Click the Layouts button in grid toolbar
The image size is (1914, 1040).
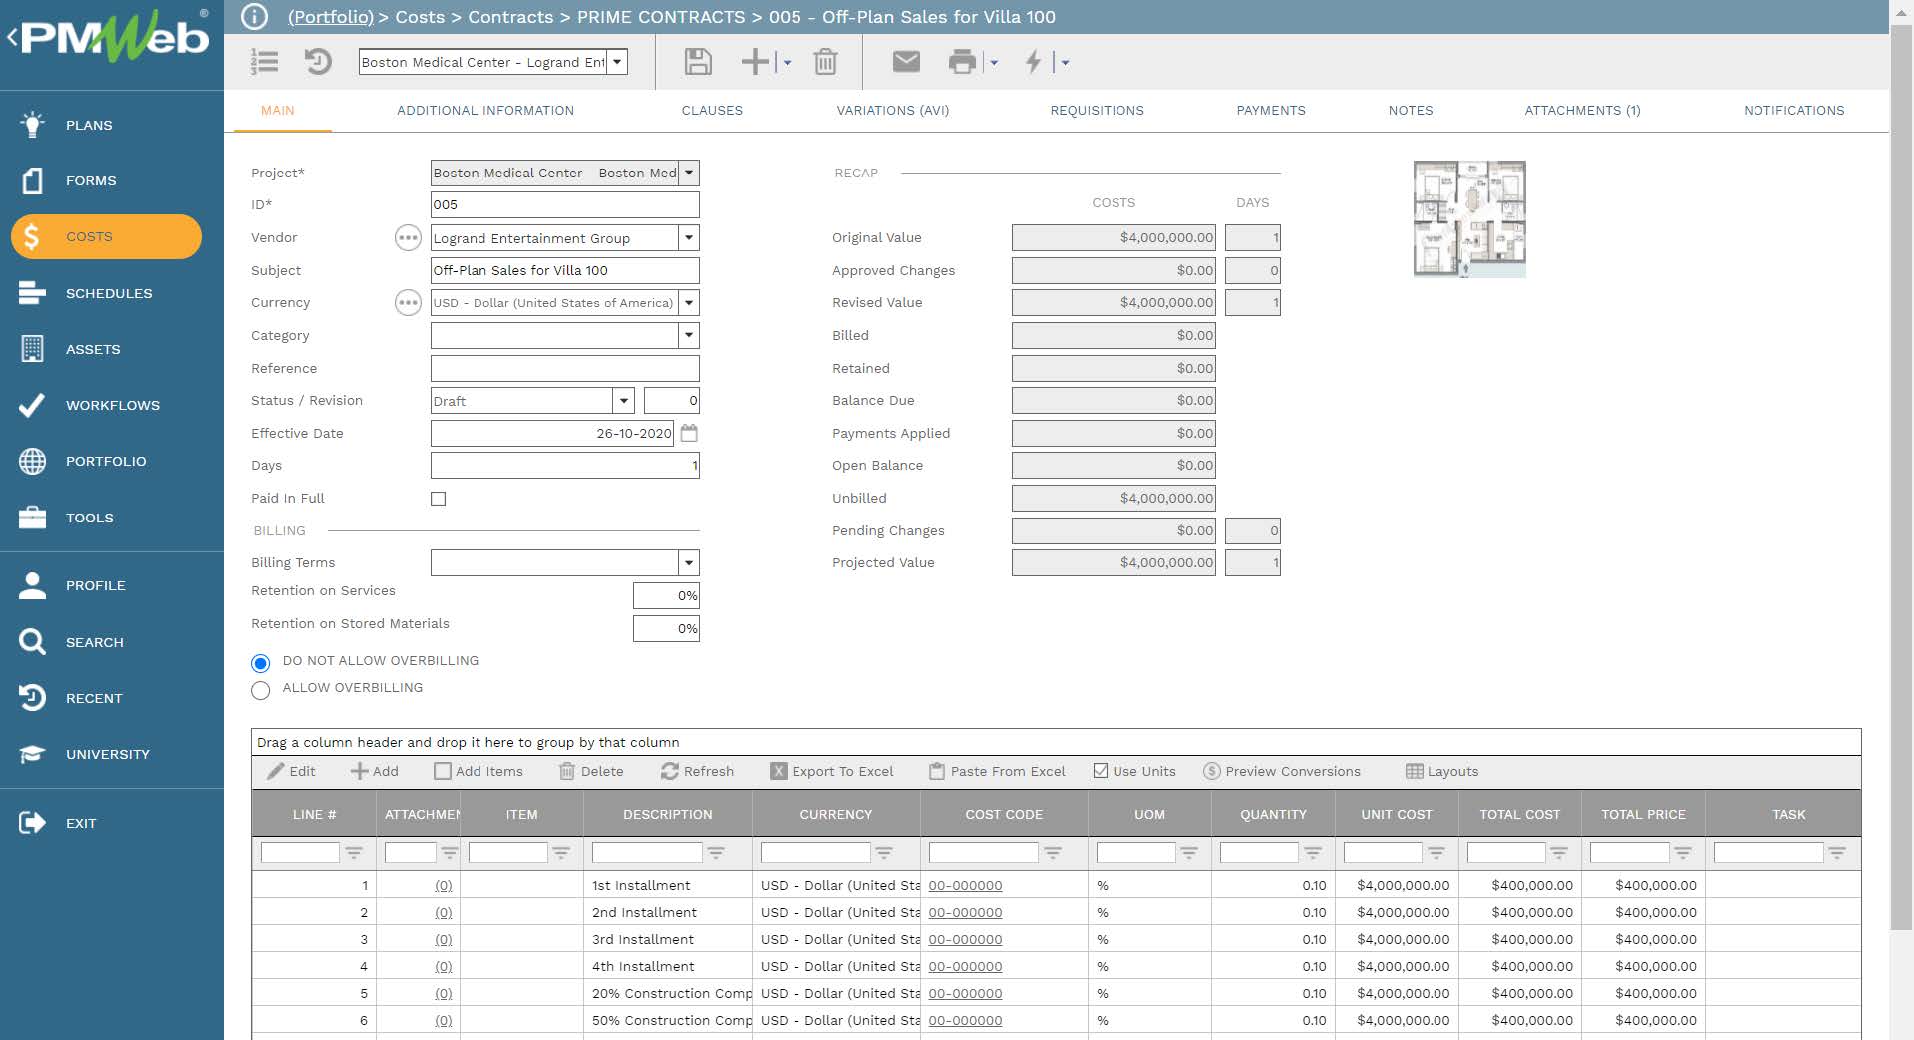click(1442, 771)
